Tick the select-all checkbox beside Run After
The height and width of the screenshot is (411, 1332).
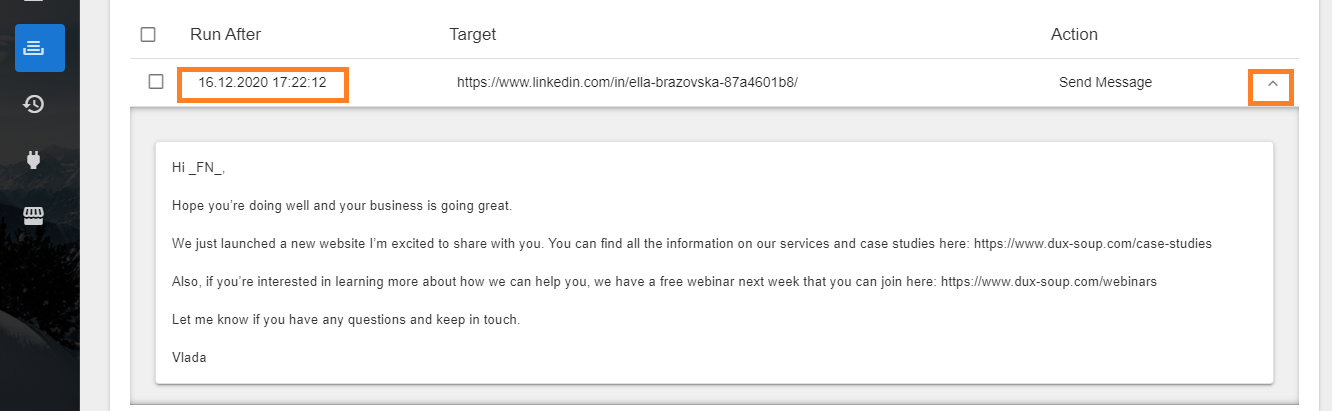click(x=148, y=34)
